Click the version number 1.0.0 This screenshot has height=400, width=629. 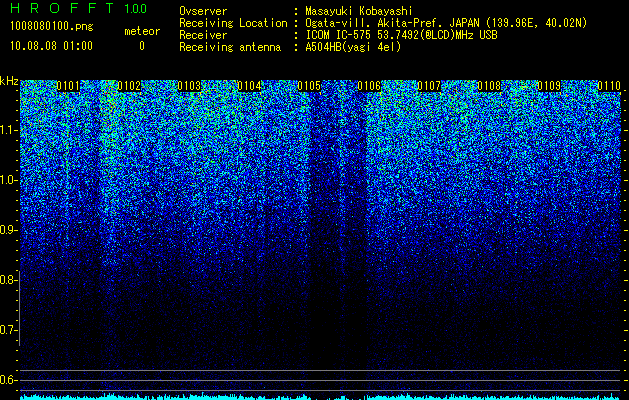click(x=136, y=9)
